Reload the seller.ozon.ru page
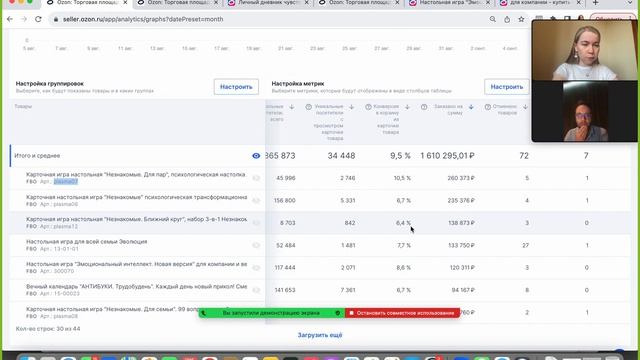Image resolution: width=640 pixels, height=360 pixels. (38, 19)
